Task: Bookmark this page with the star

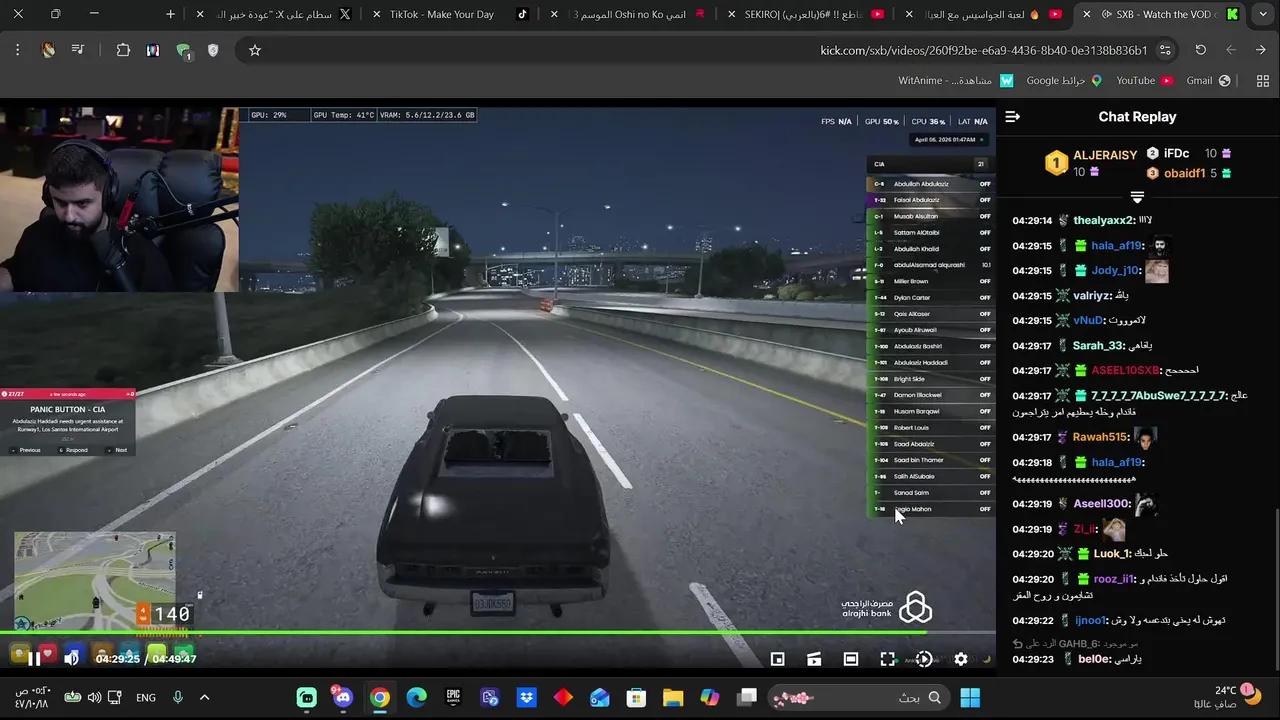Action: pyautogui.click(x=255, y=50)
